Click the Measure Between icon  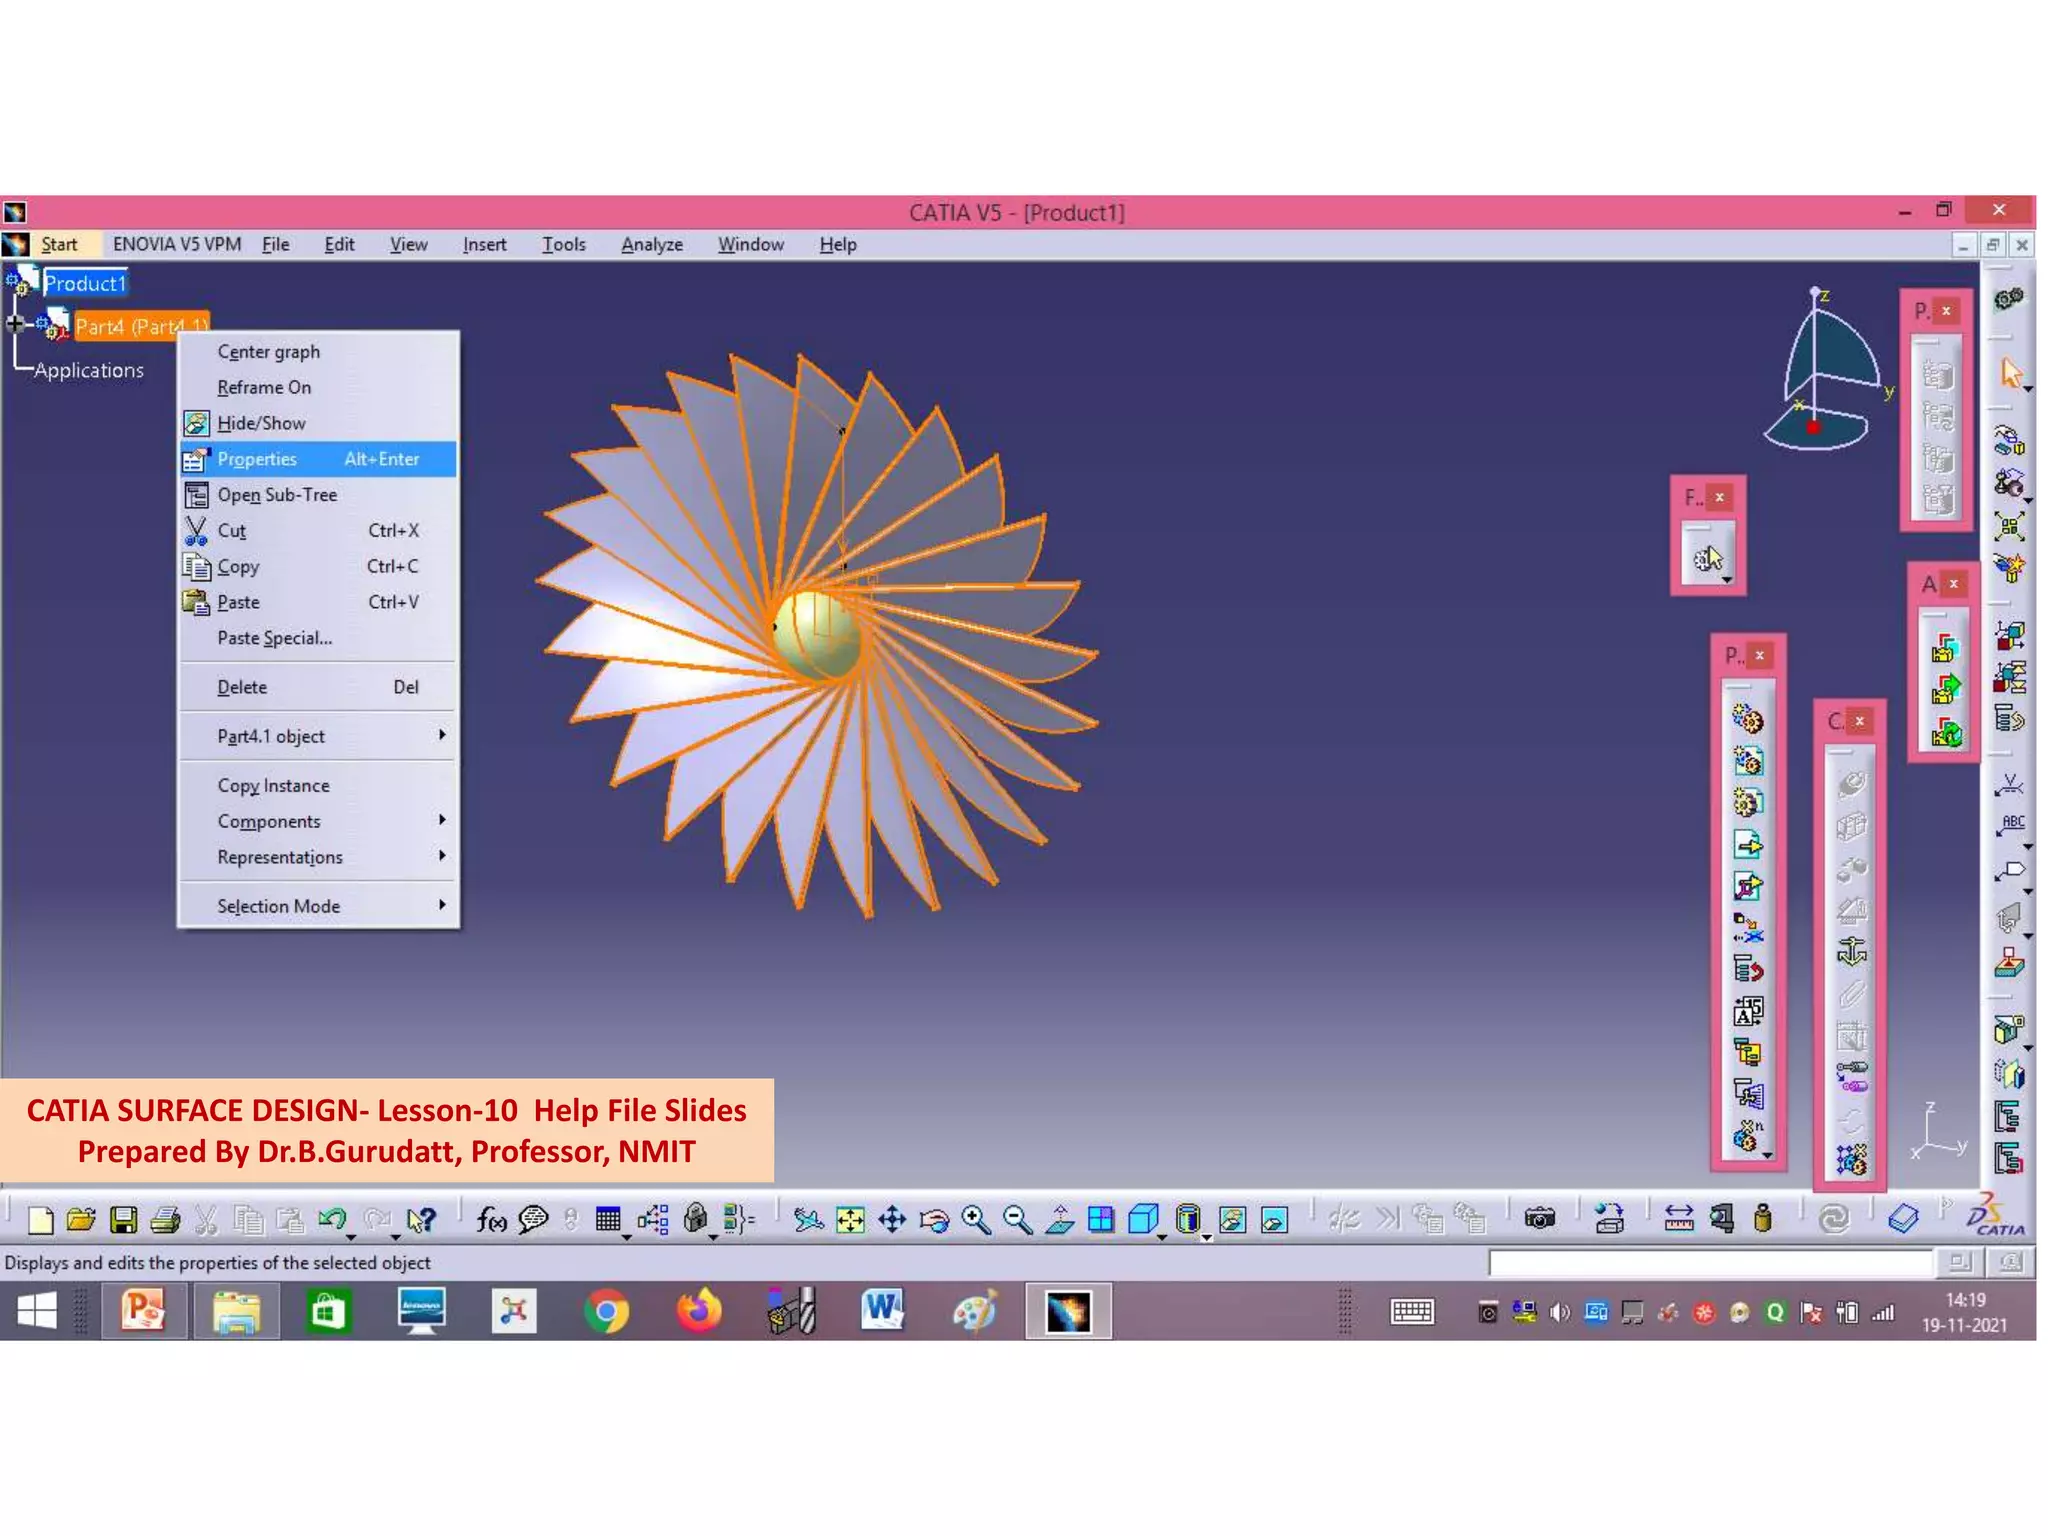pyautogui.click(x=1678, y=1218)
